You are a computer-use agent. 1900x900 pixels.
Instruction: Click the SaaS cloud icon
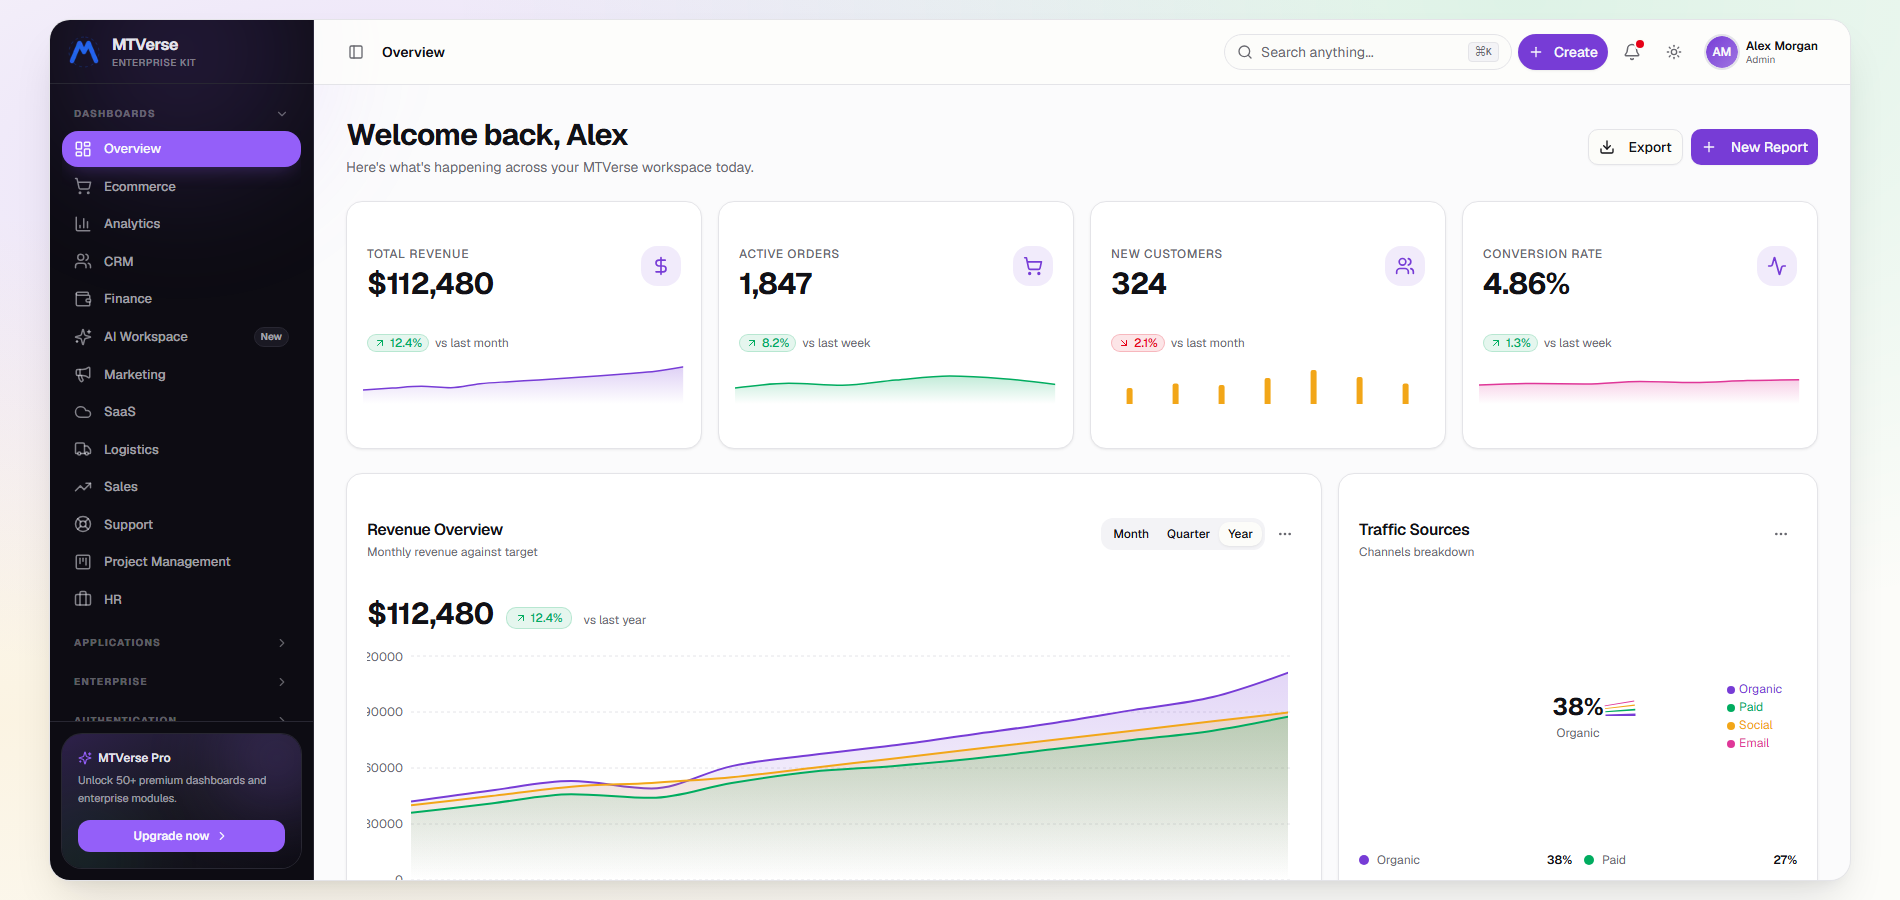click(x=83, y=412)
